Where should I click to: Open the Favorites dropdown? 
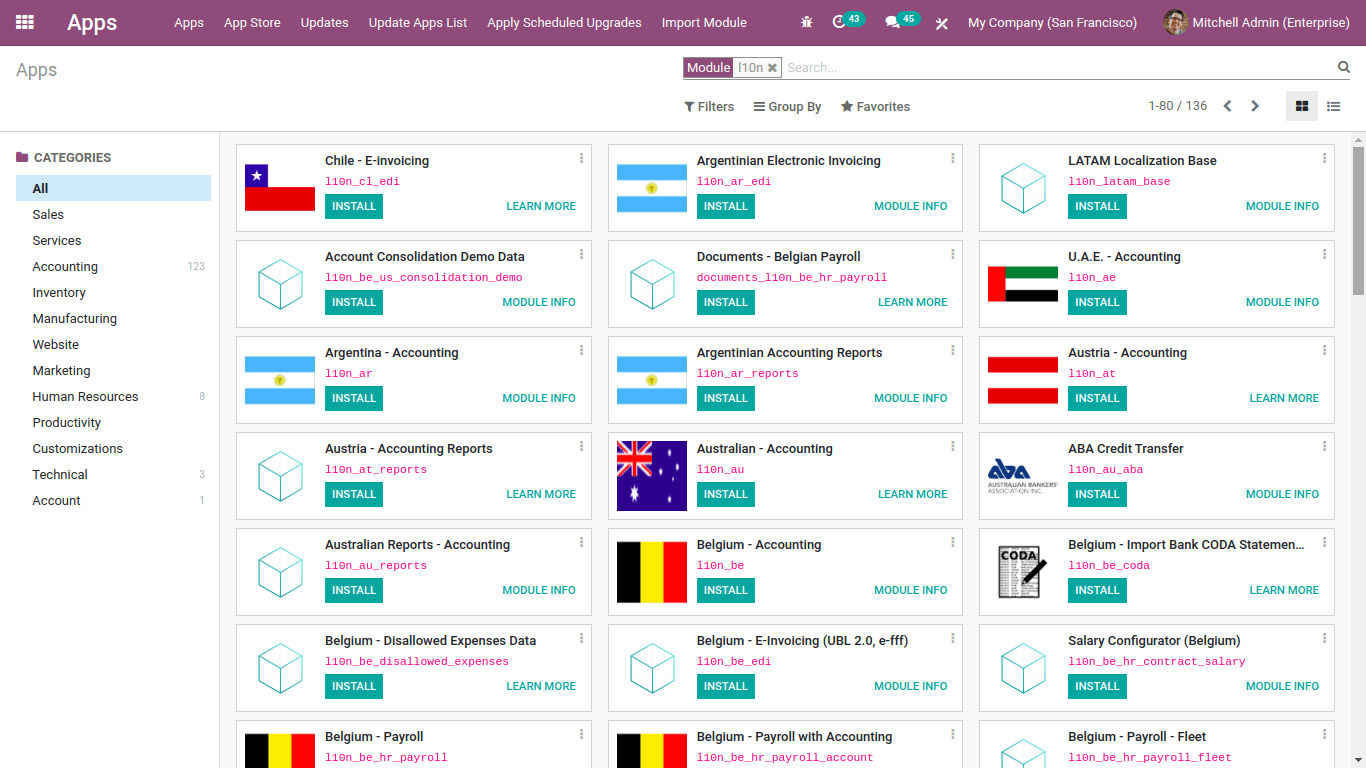pos(875,106)
